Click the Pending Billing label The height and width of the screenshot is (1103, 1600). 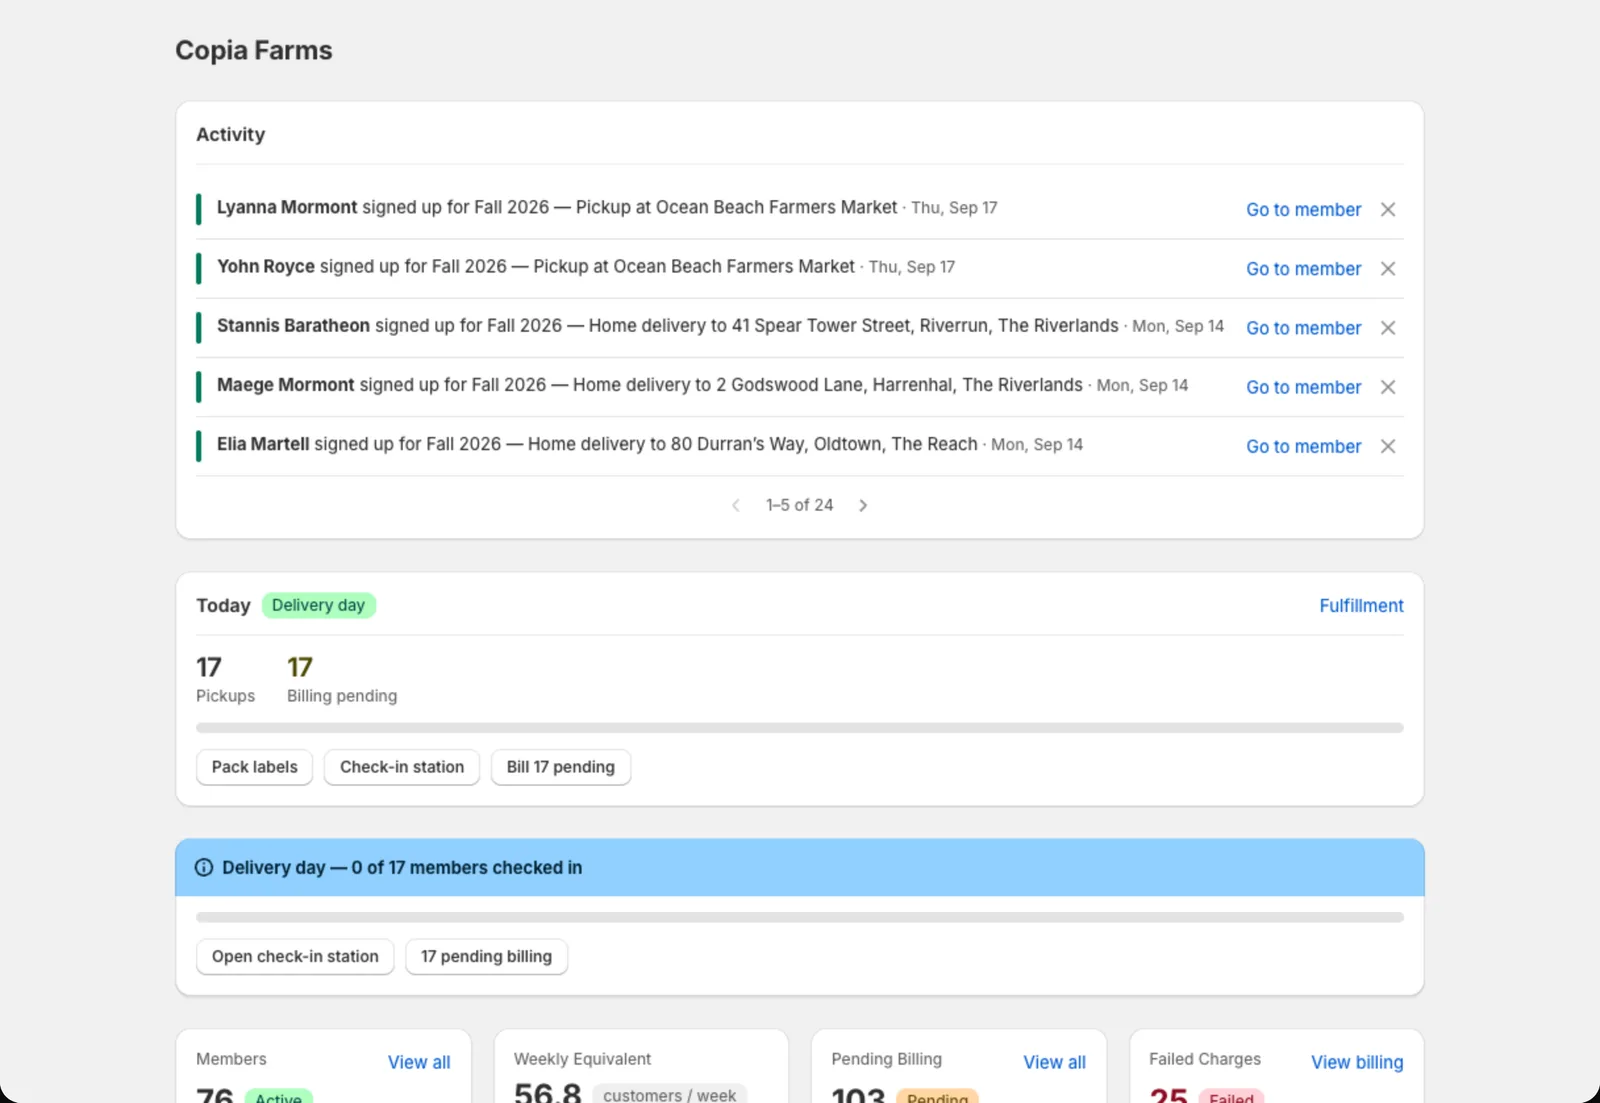pos(886,1059)
